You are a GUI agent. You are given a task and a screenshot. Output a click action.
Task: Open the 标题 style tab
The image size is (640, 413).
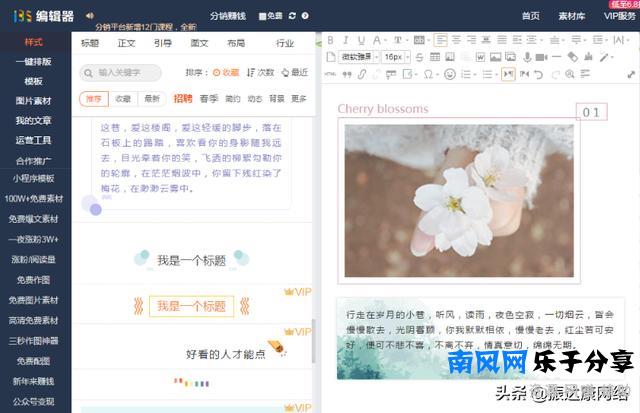[x=90, y=43]
